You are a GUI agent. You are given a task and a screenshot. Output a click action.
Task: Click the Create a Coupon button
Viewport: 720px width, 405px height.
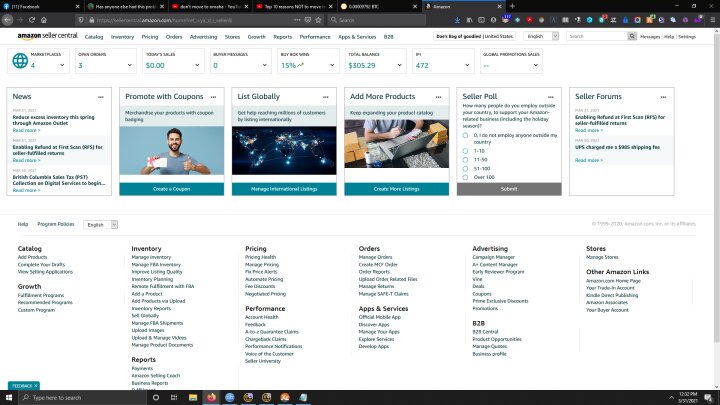(172, 189)
